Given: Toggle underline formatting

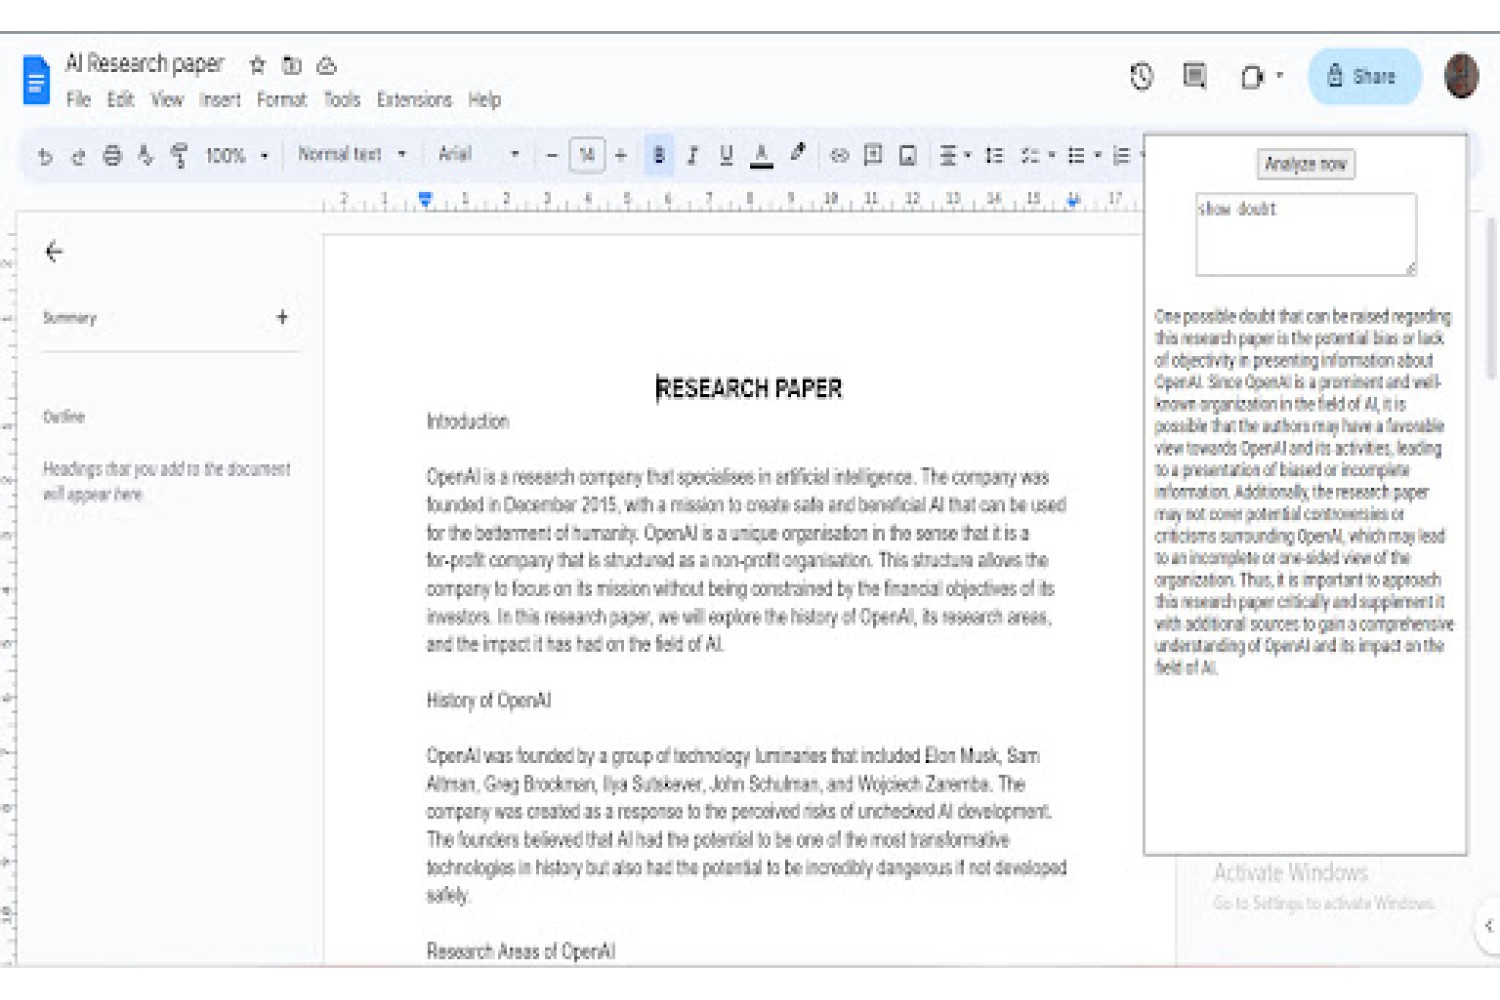Looking at the screenshot, I should 726,155.
